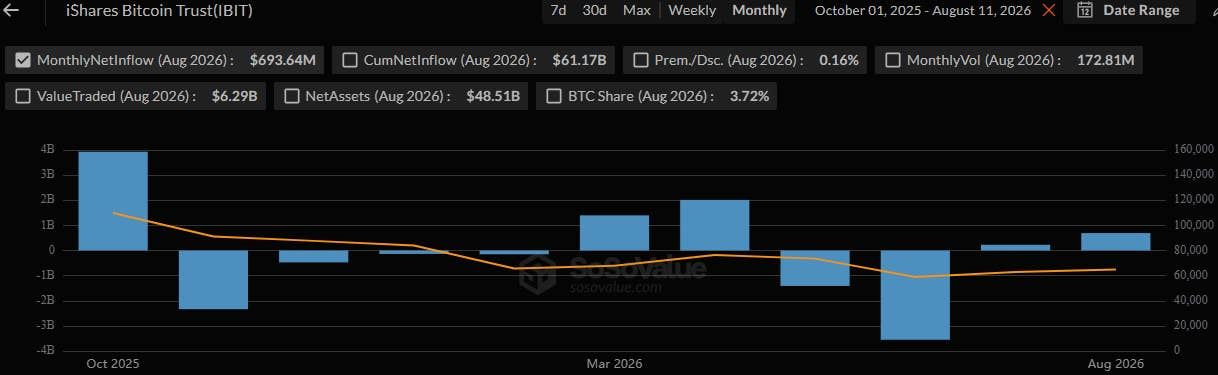Click the back arrow icon
The height and width of the screenshot is (375, 1218).
pyautogui.click(x=12, y=10)
